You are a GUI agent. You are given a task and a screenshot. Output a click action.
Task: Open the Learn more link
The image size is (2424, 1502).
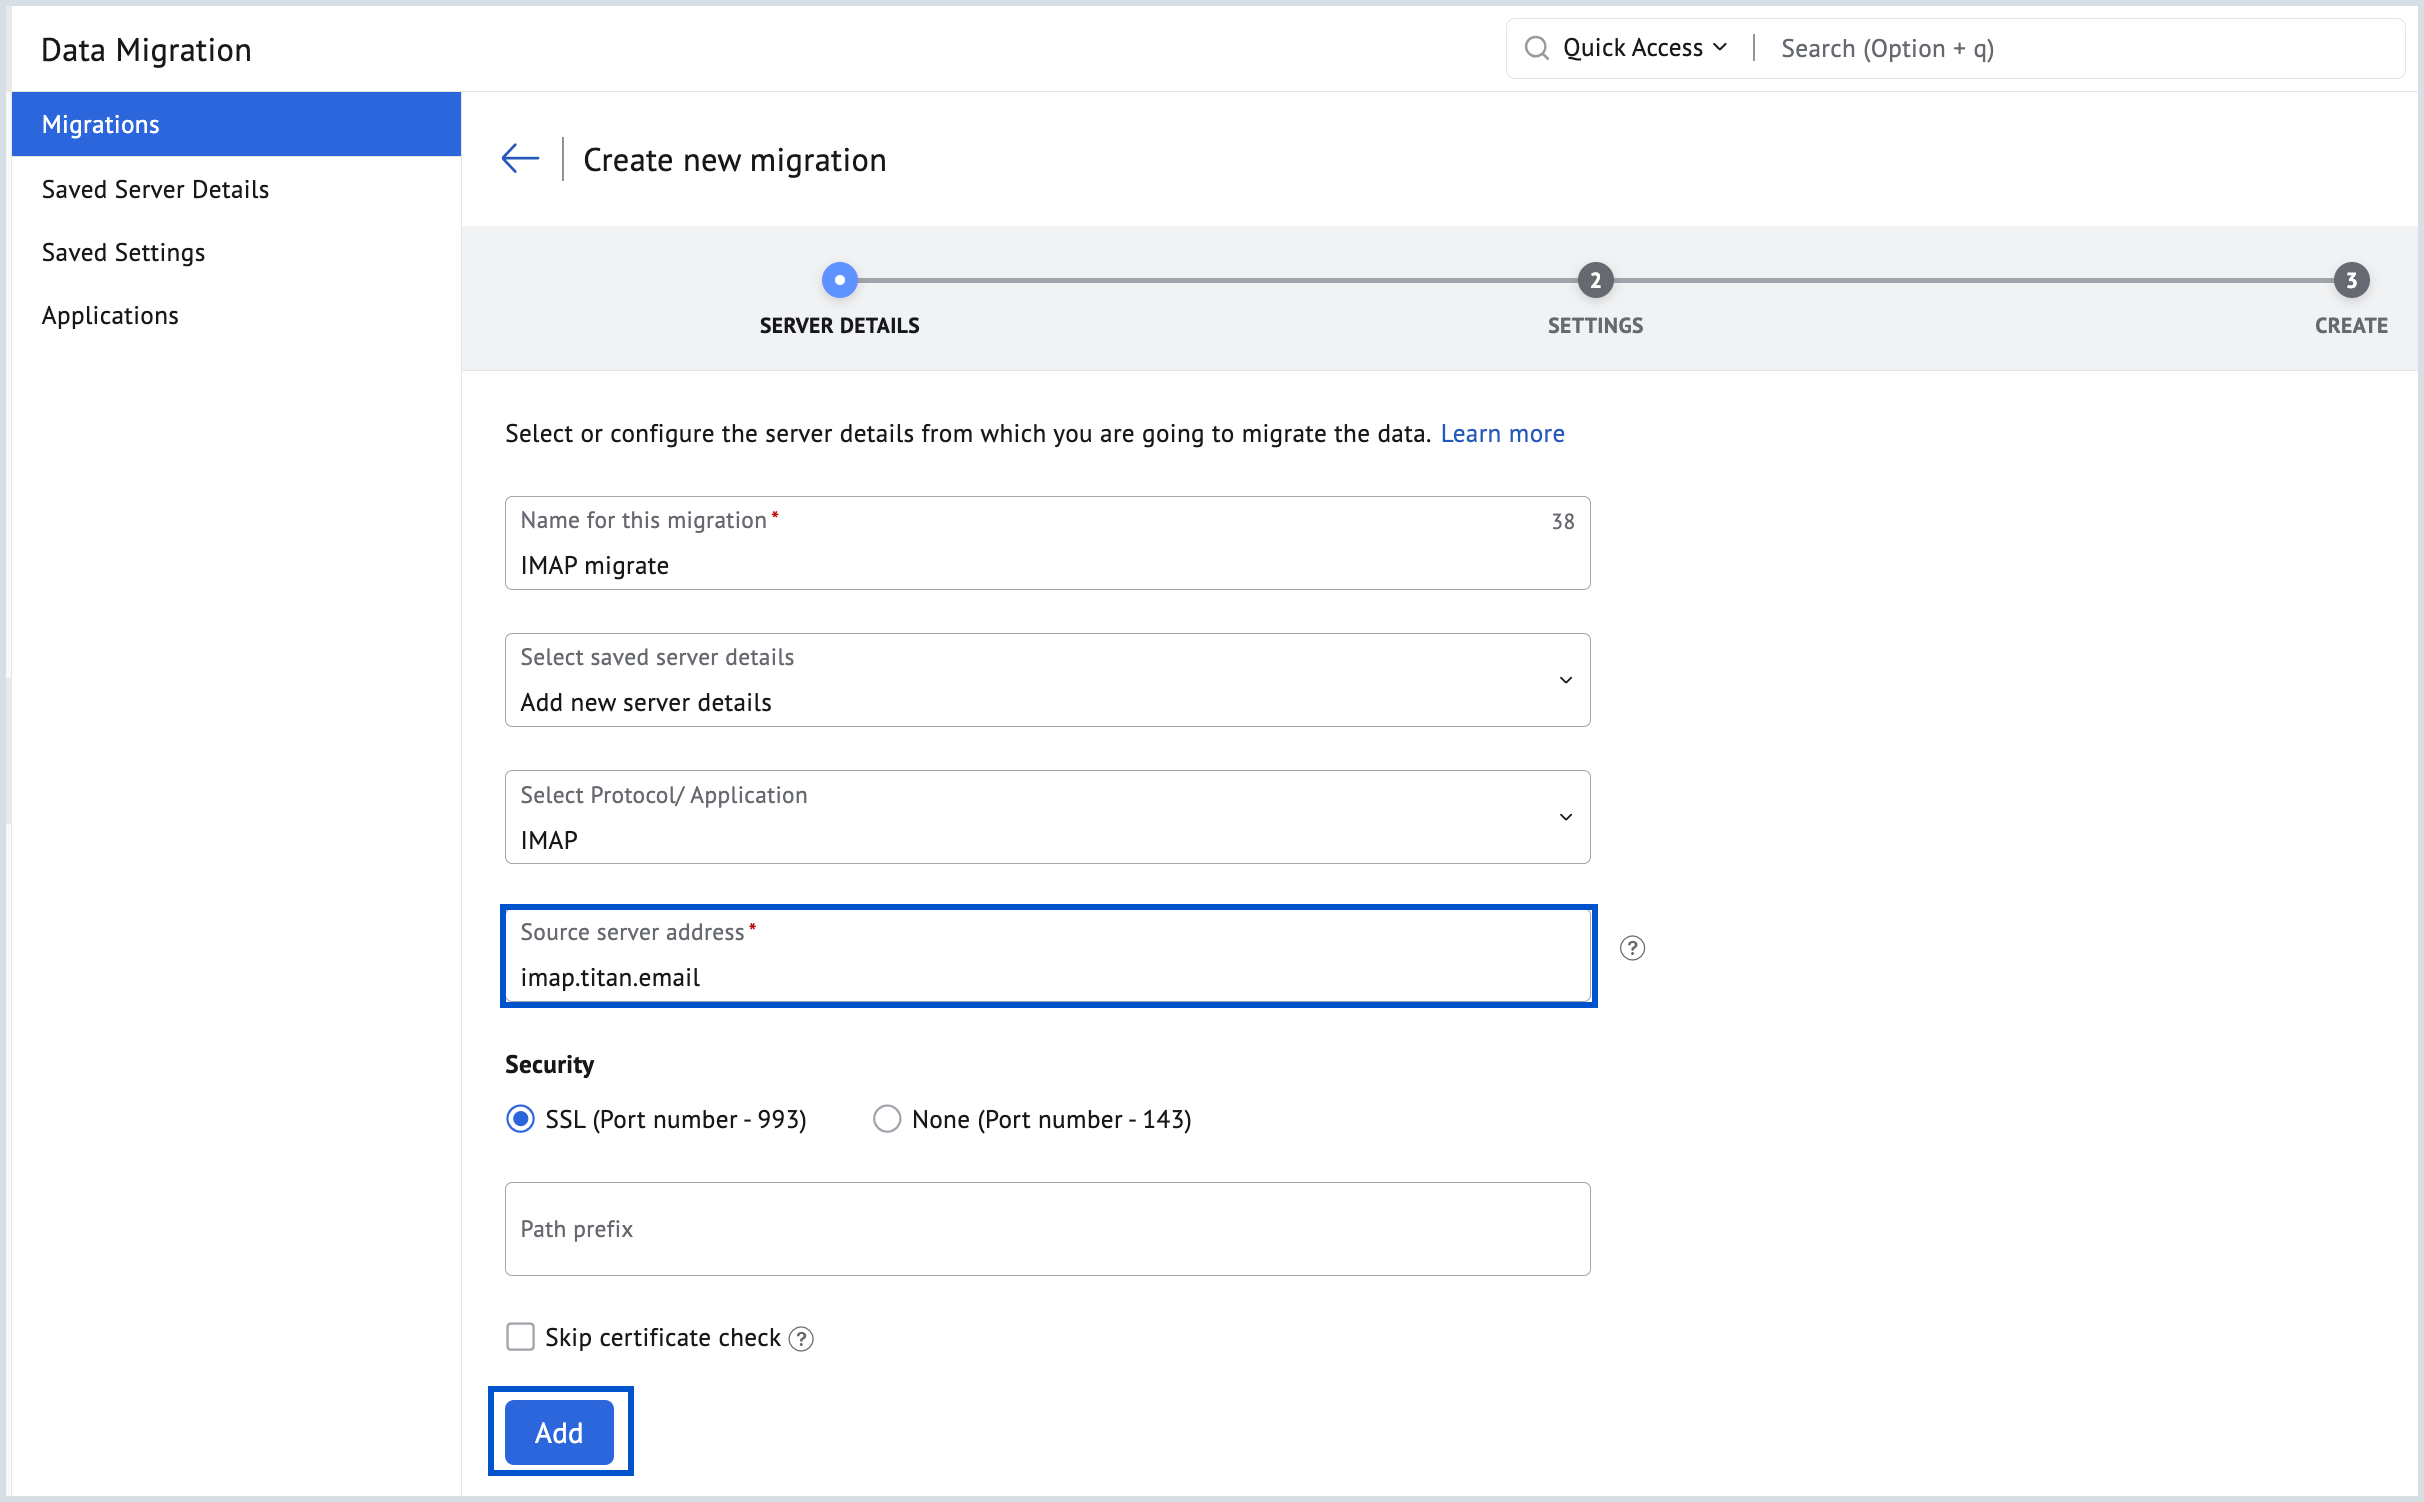click(1502, 433)
